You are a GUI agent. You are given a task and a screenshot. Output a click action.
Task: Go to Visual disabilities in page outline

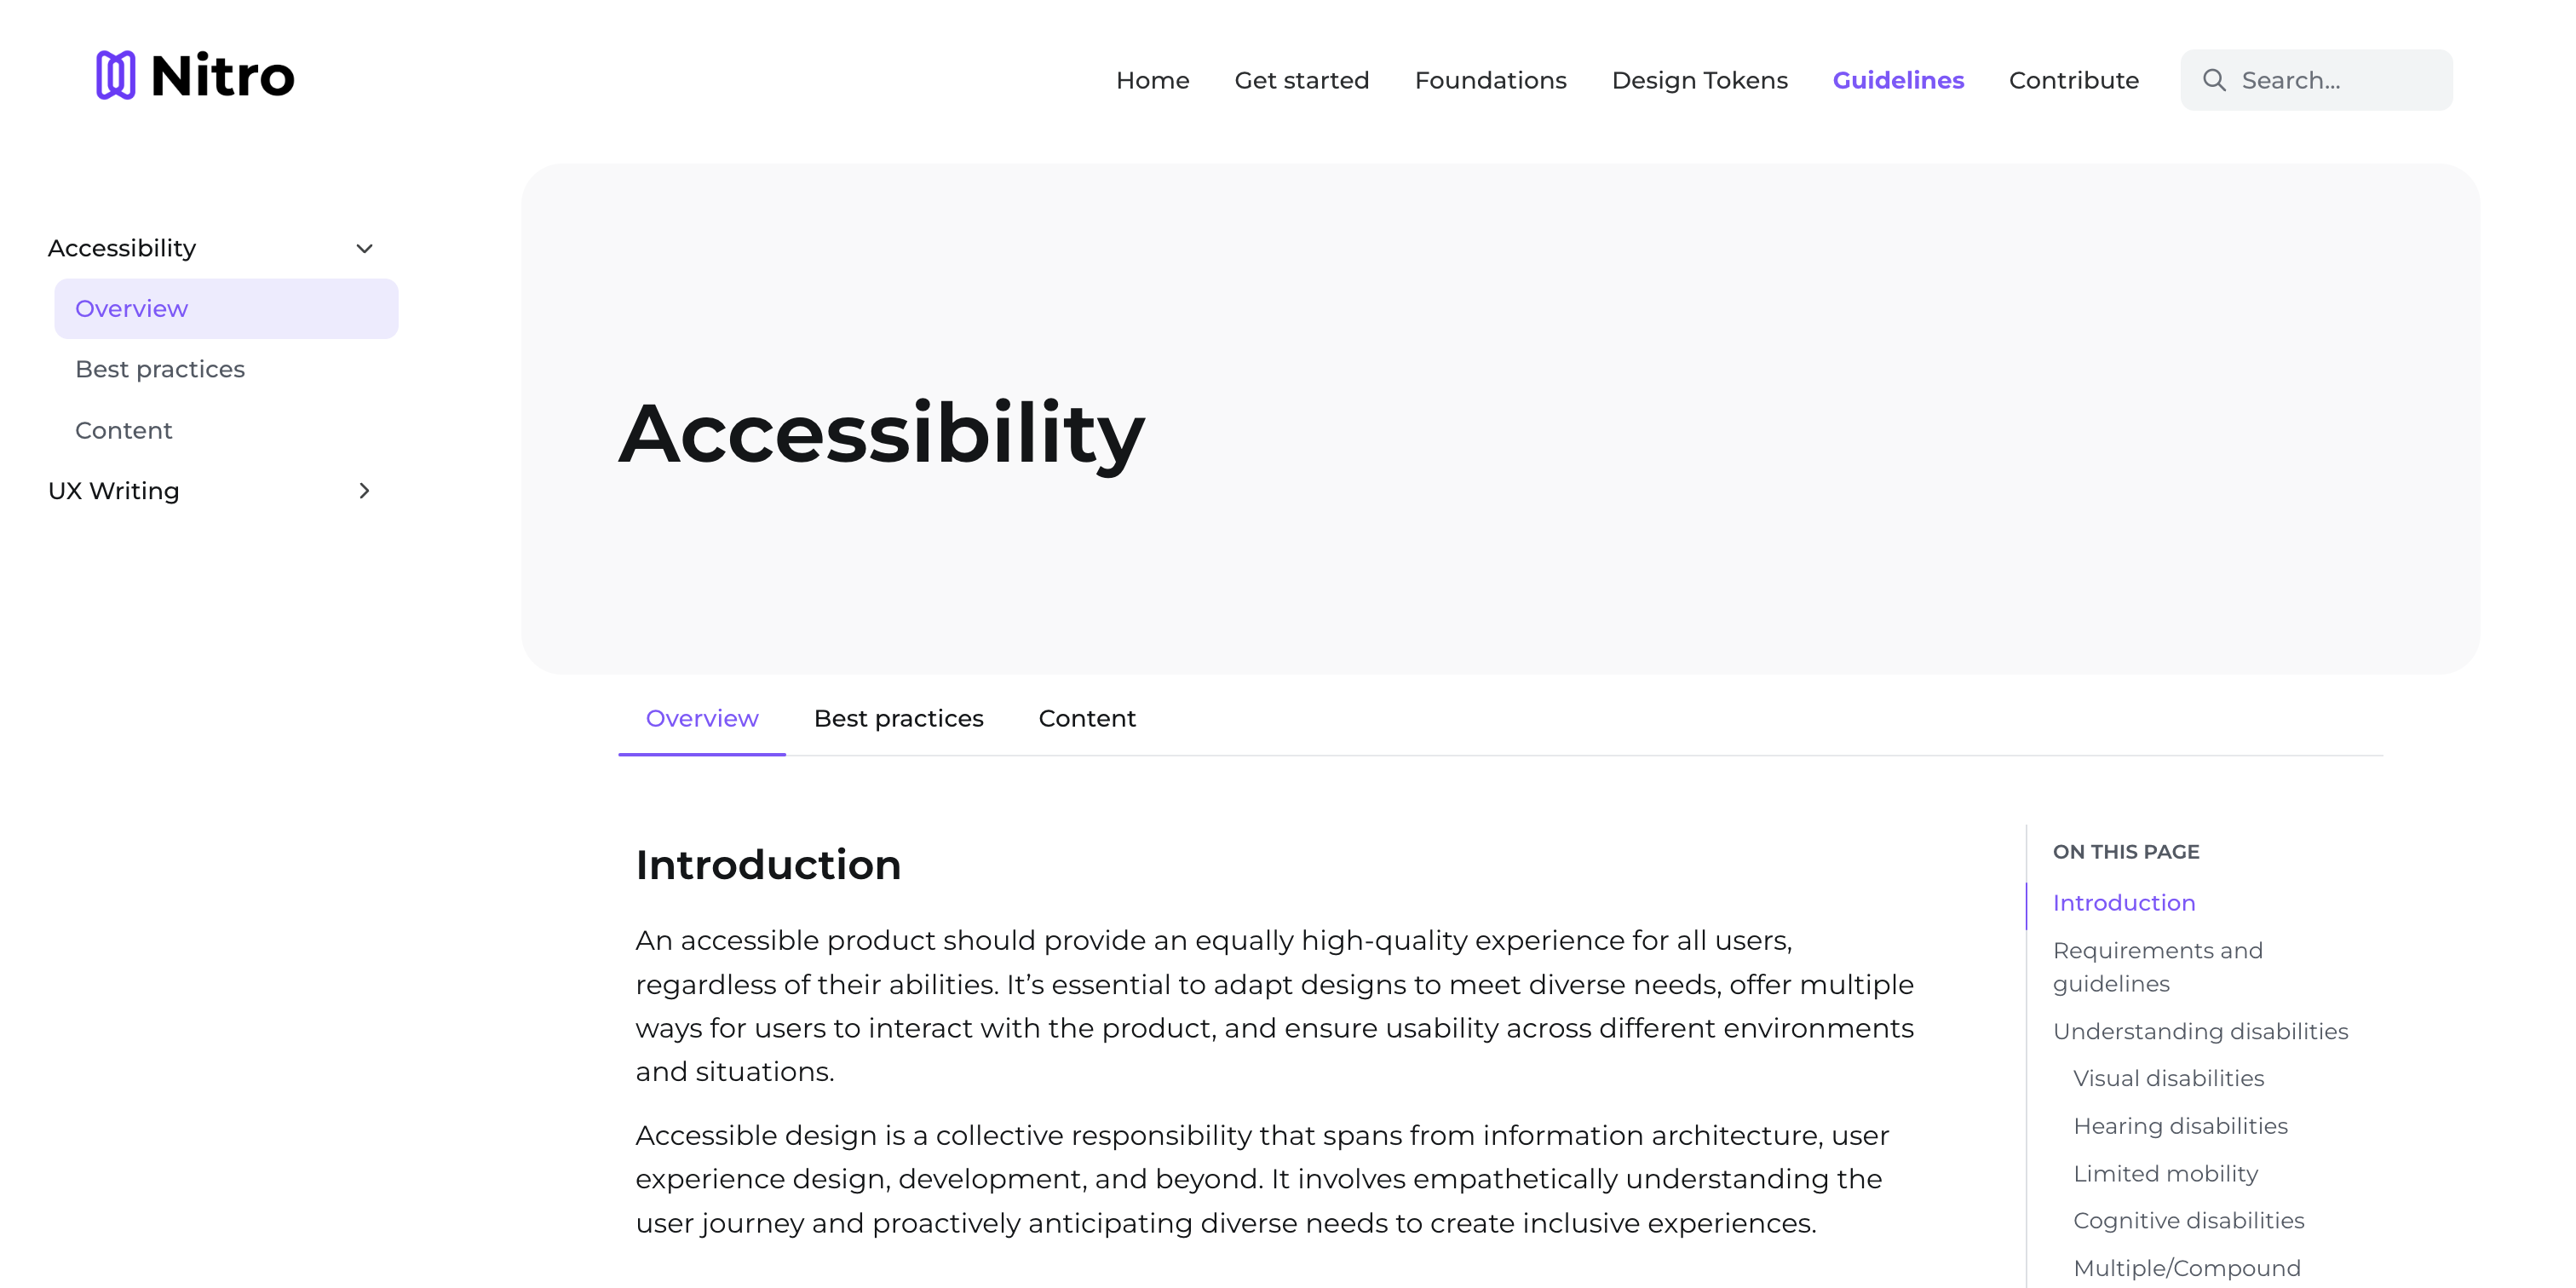pyautogui.click(x=2168, y=1078)
